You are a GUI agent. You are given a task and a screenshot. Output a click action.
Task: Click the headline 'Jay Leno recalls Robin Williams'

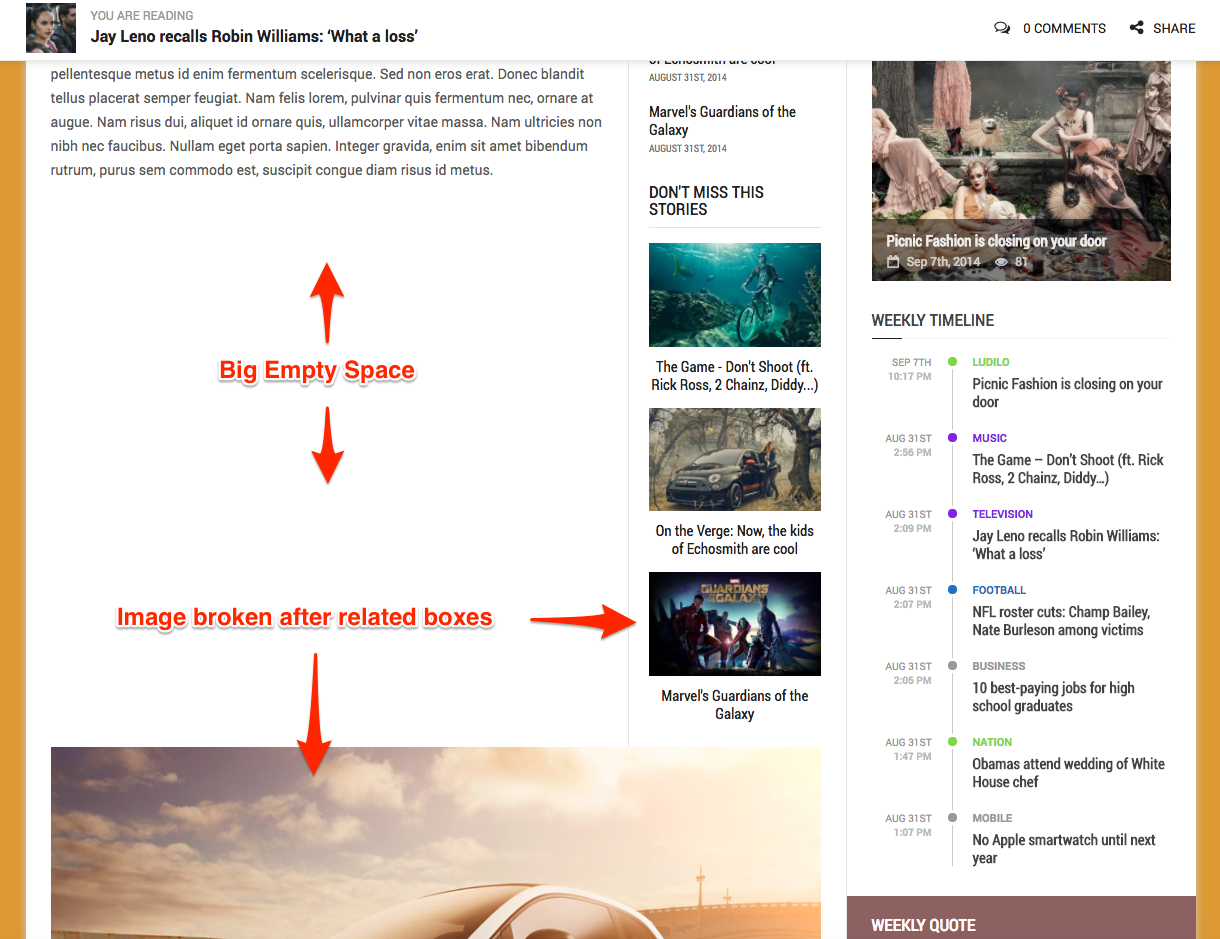tap(254, 37)
